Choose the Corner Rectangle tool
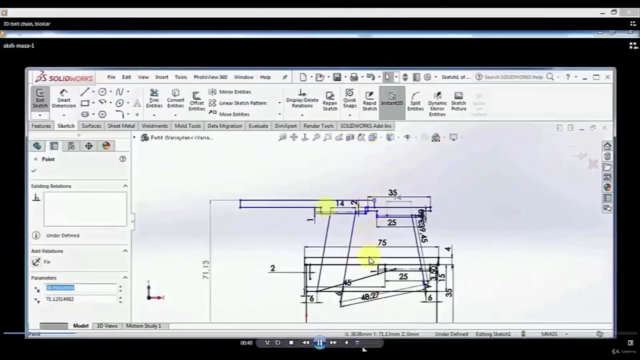Image resolution: width=640 pixels, height=360 pixels. pos(84,103)
